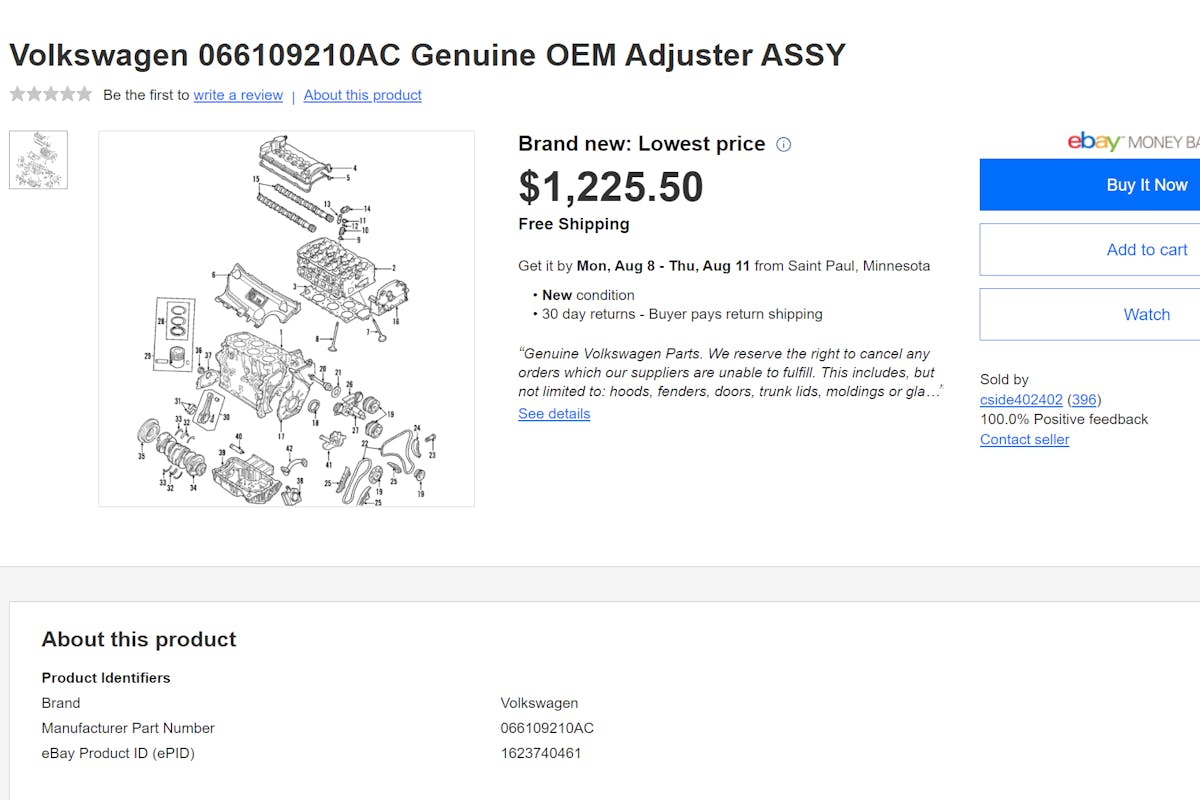Click the $1,225.50 price text

tap(611, 187)
